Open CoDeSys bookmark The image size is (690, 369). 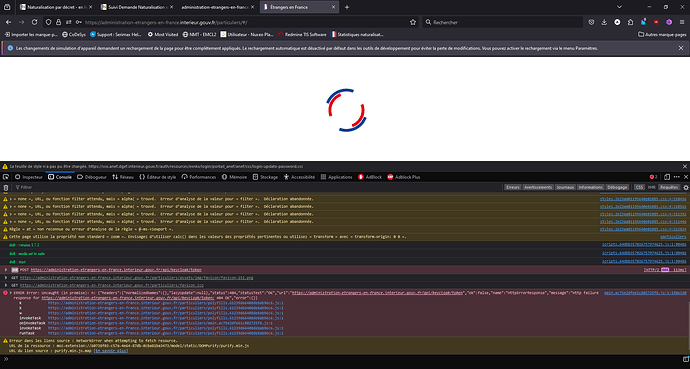point(73,34)
